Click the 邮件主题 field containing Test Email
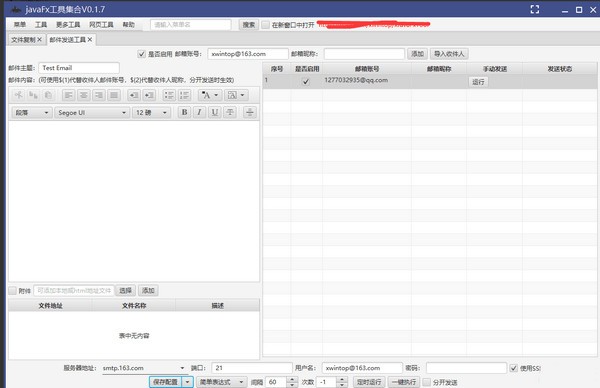 [79, 68]
